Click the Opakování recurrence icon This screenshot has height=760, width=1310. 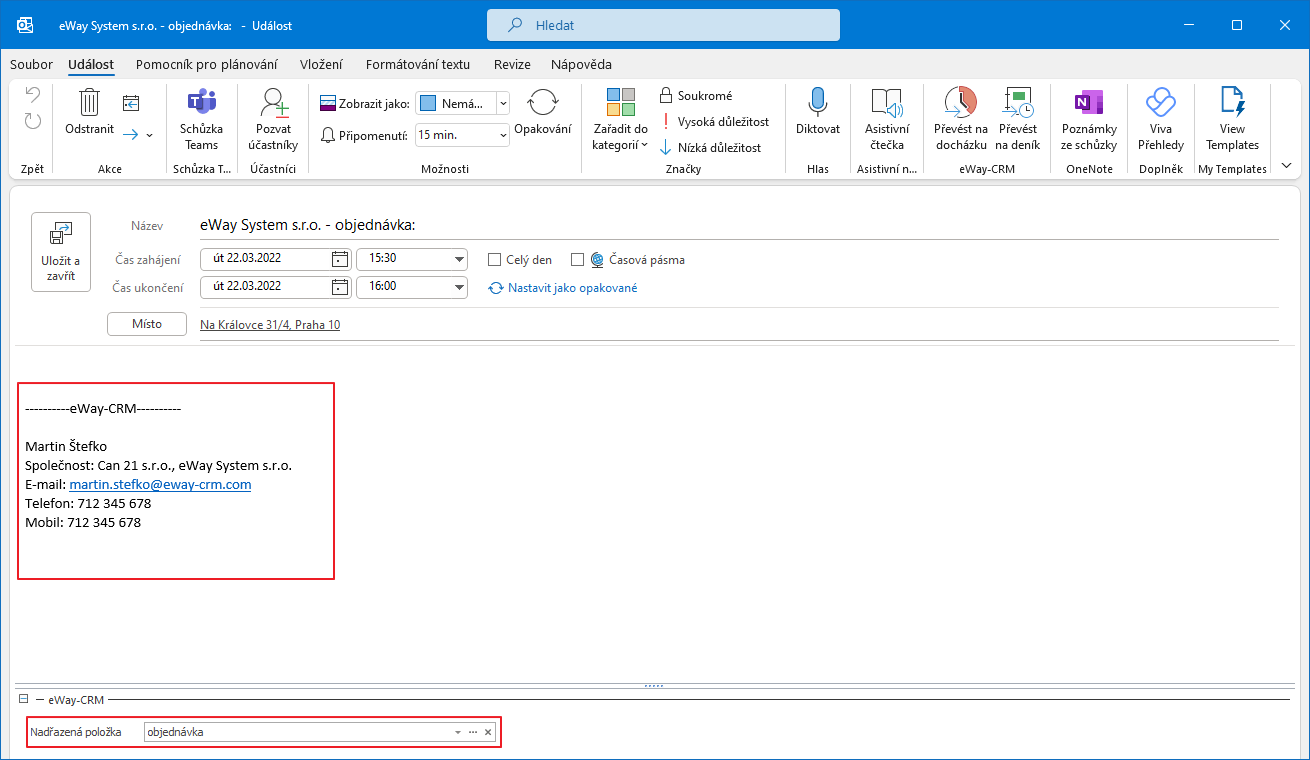[543, 111]
